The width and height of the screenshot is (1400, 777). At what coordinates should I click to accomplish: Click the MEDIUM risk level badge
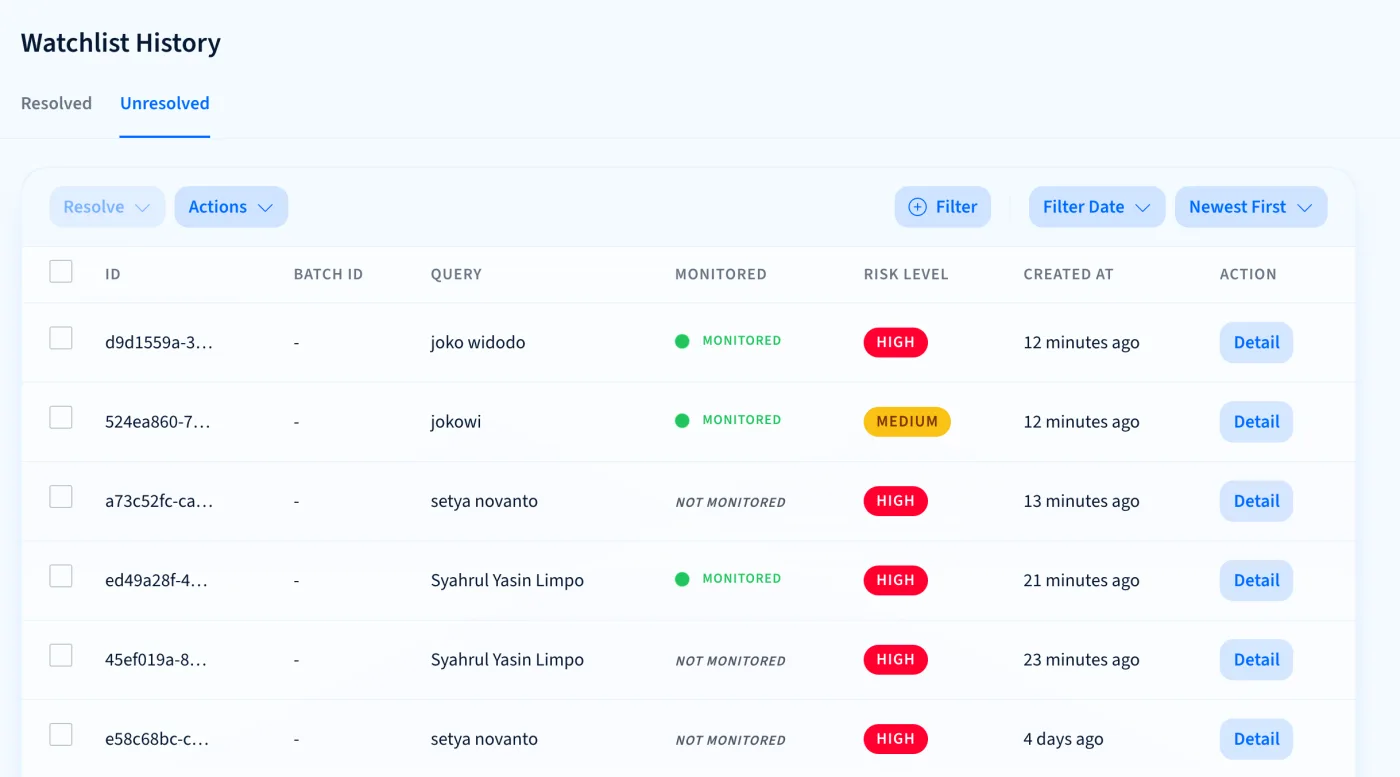pos(907,421)
